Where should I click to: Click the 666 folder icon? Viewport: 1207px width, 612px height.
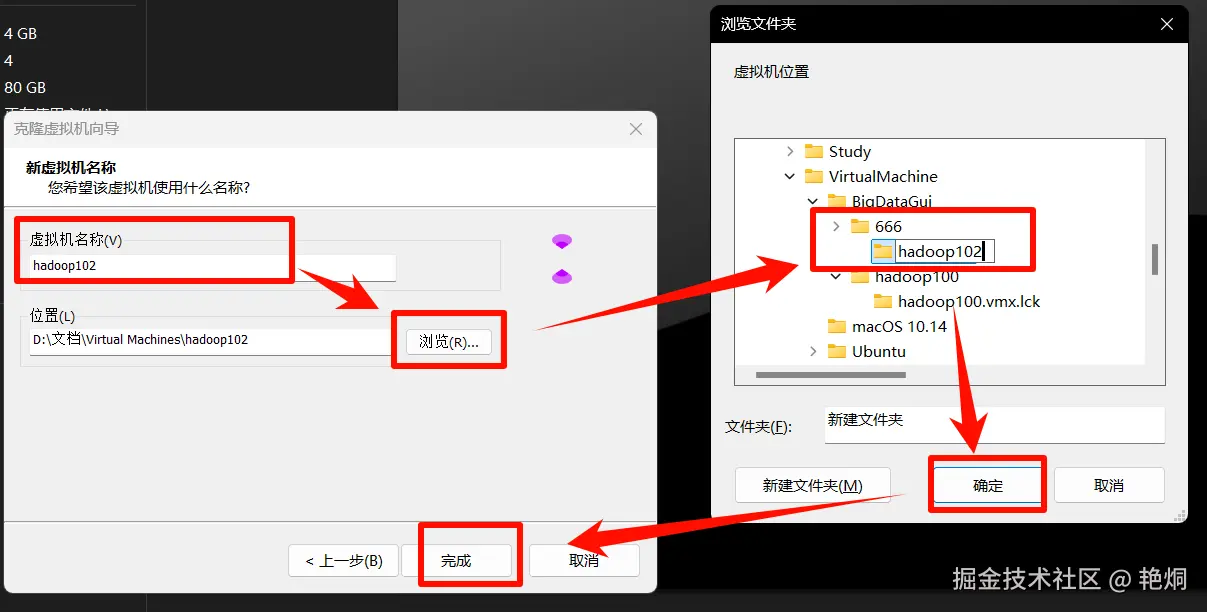pyautogui.click(x=857, y=226)
